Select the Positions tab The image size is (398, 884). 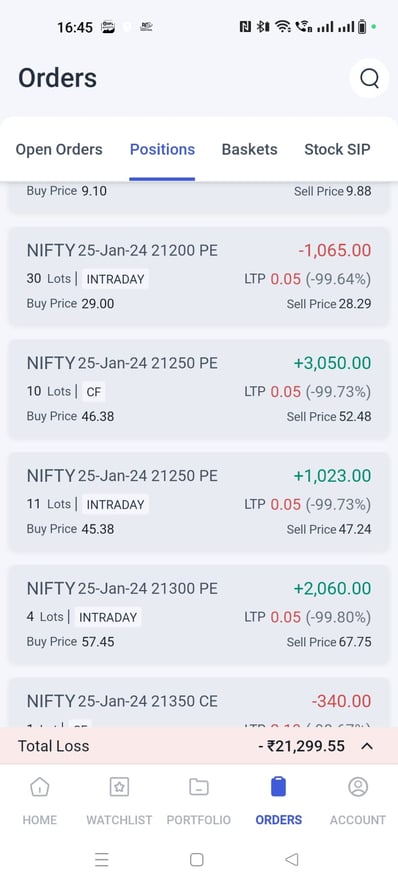162,149
